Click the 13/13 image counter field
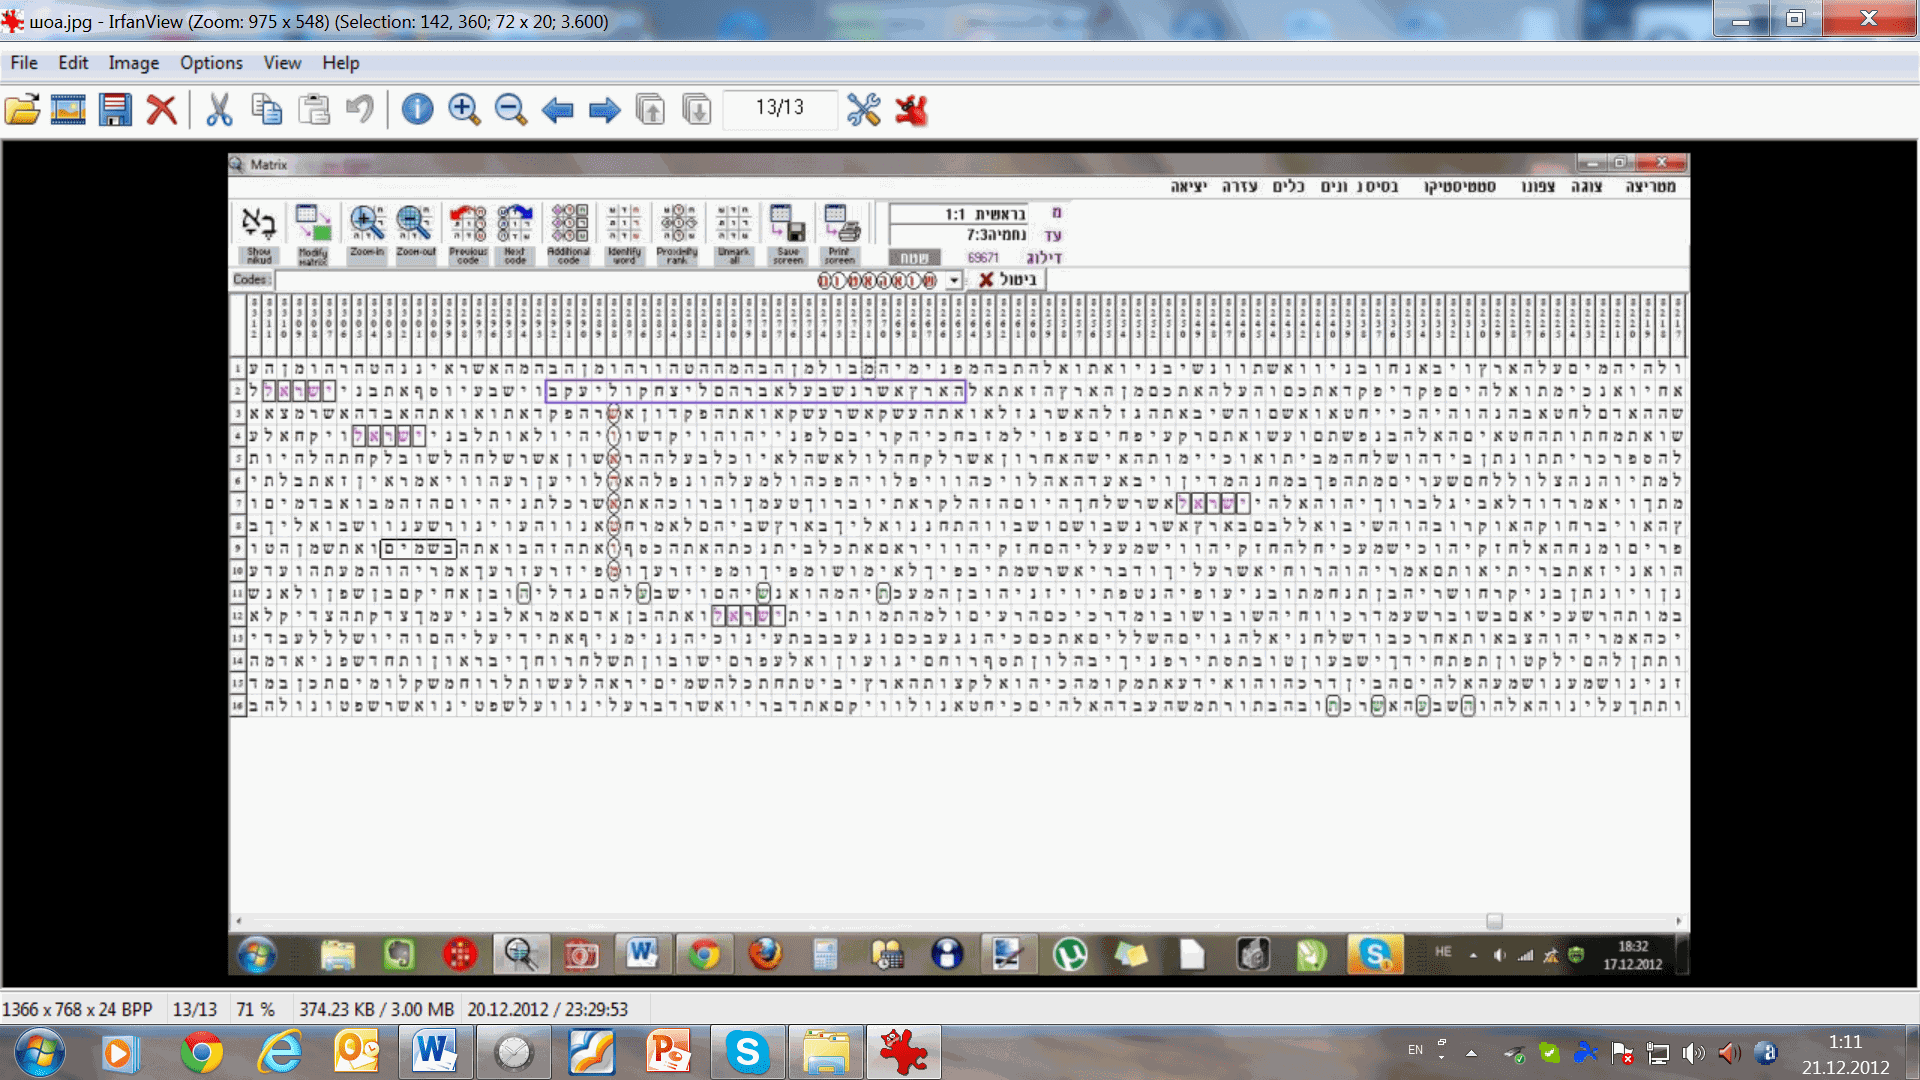 [x=780, y=108]
